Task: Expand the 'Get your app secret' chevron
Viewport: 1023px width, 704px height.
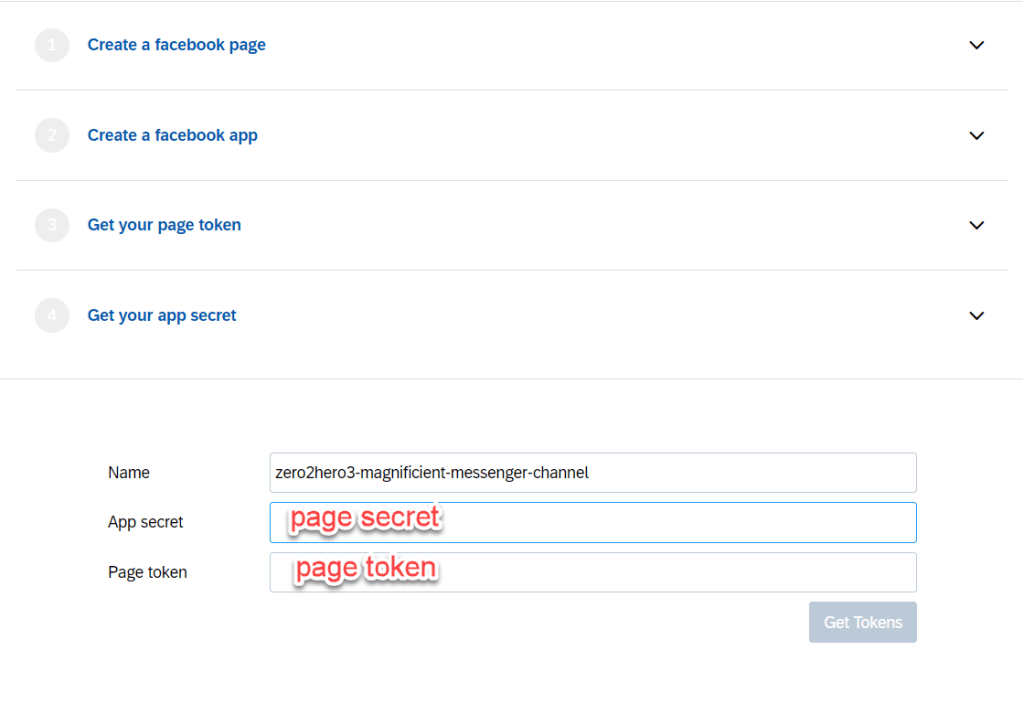Action: coord(977,315)
